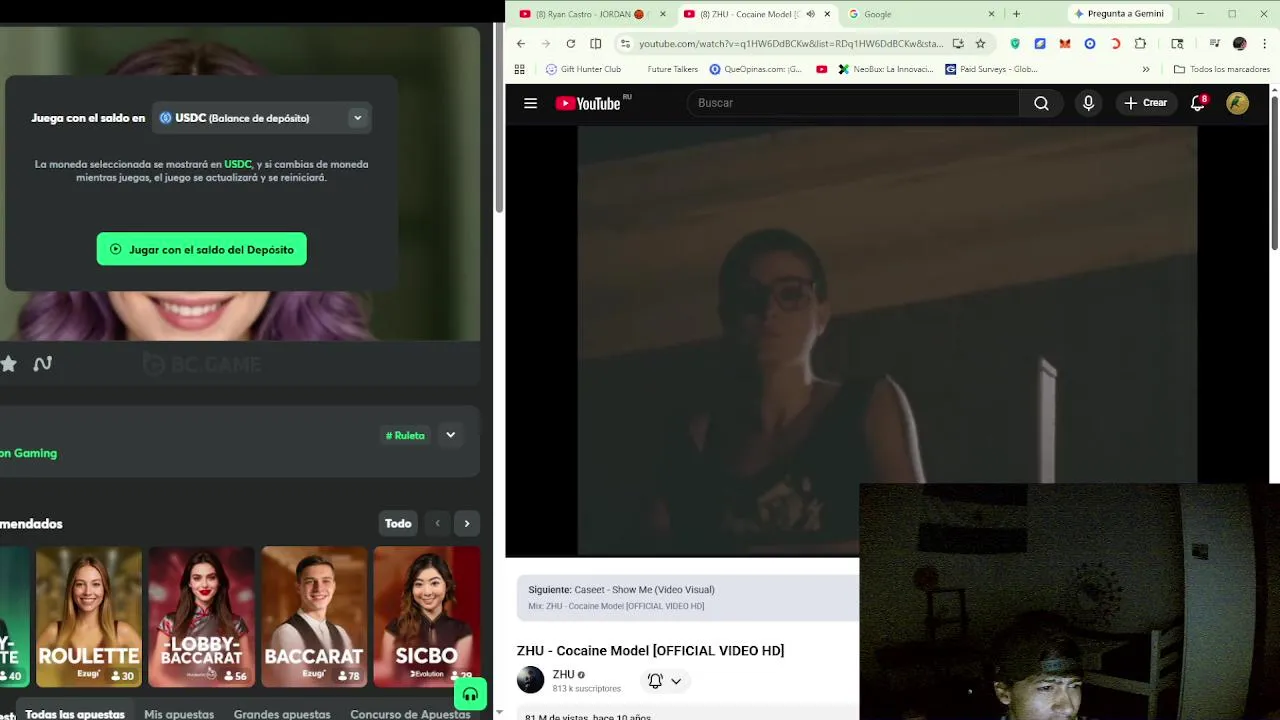
Task: Show the previous recommended games using left arrow
Action: pyautogui.click(x=437, y=523)
